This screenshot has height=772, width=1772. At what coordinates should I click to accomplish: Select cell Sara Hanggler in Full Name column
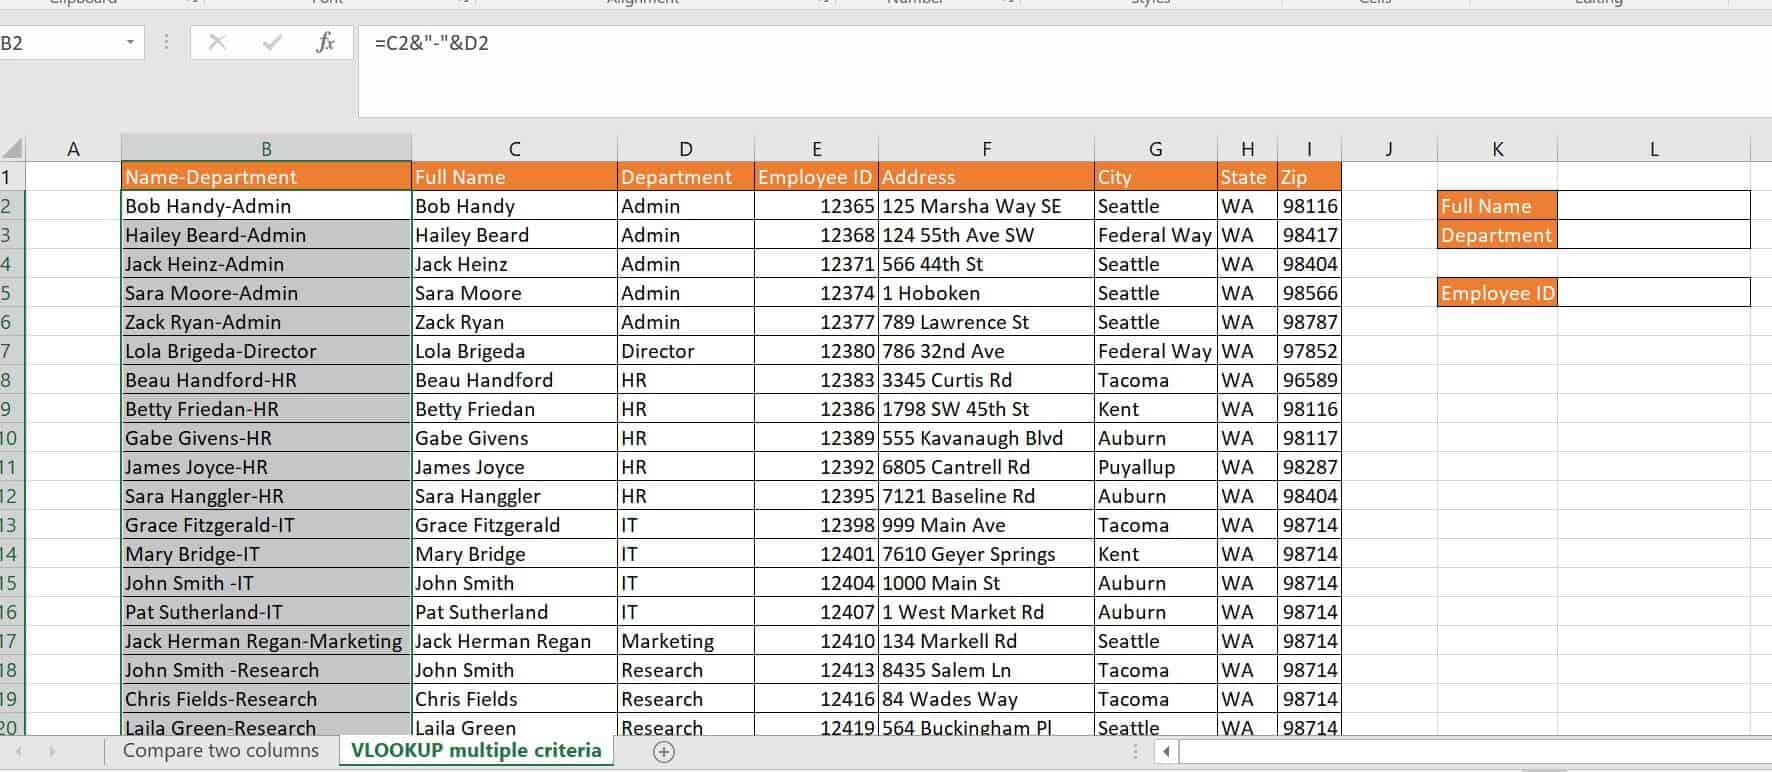(514, 496)
